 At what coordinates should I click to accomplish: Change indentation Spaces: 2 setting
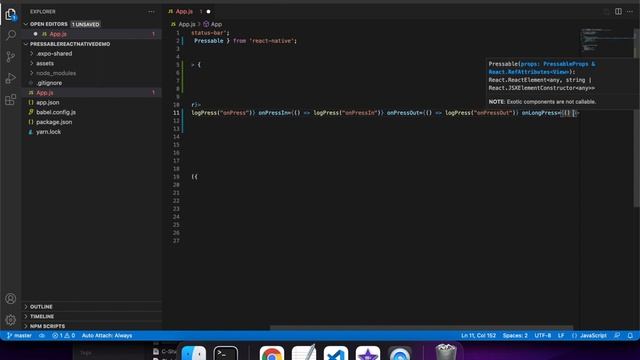[x=515, y=336]
